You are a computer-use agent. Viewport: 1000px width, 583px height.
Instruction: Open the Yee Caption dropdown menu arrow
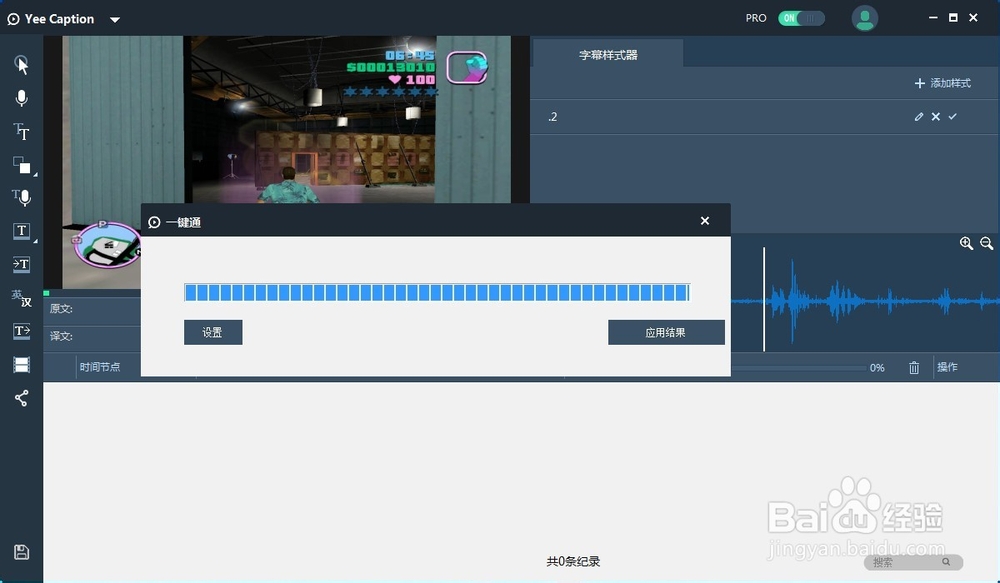pyautogui.click(x=115, y=20)
